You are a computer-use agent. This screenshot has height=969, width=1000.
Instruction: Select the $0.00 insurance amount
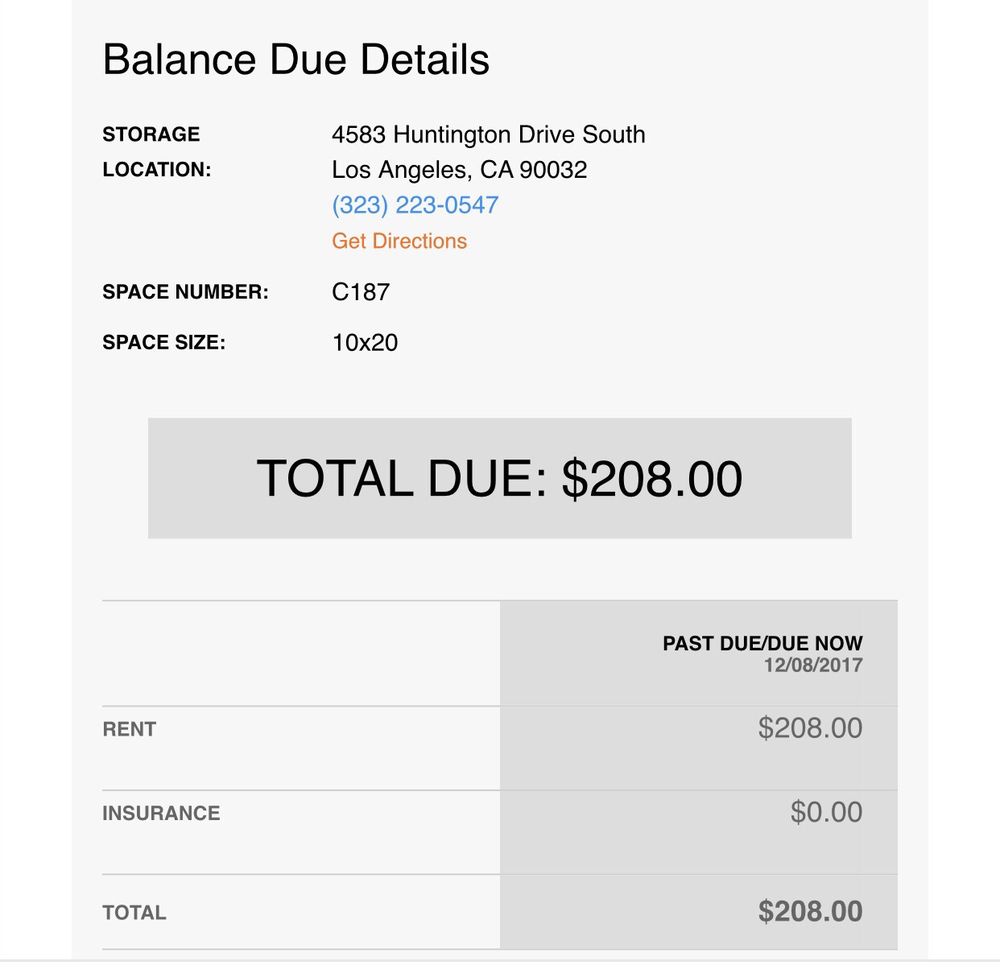click(826, 811)
